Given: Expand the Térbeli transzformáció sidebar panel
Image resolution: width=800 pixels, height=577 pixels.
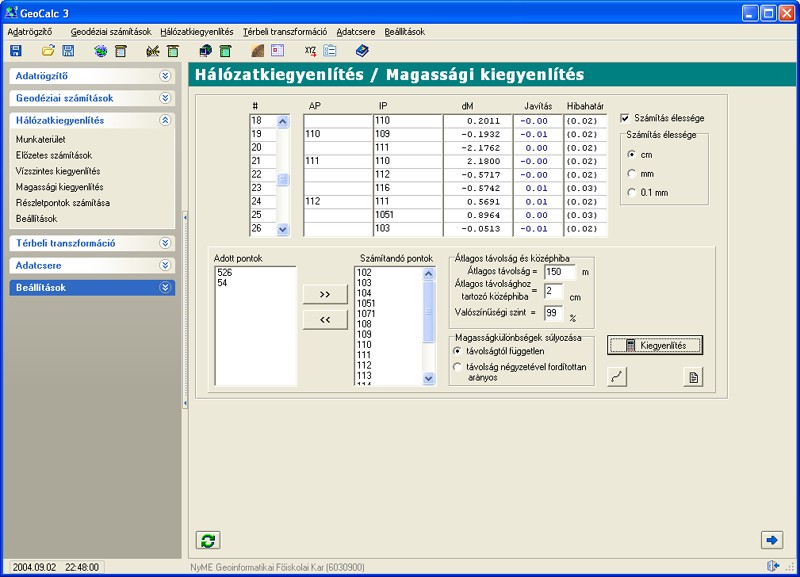Looking at the screenshot, I should 165,243.
